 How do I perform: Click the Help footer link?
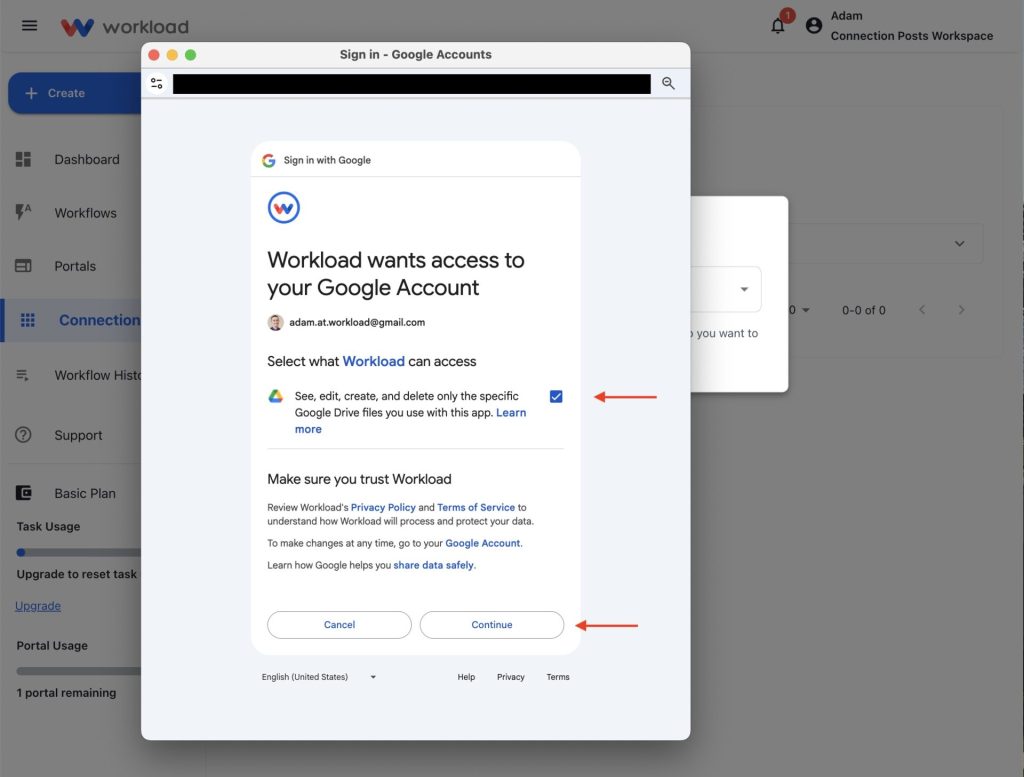coord(466,677)
